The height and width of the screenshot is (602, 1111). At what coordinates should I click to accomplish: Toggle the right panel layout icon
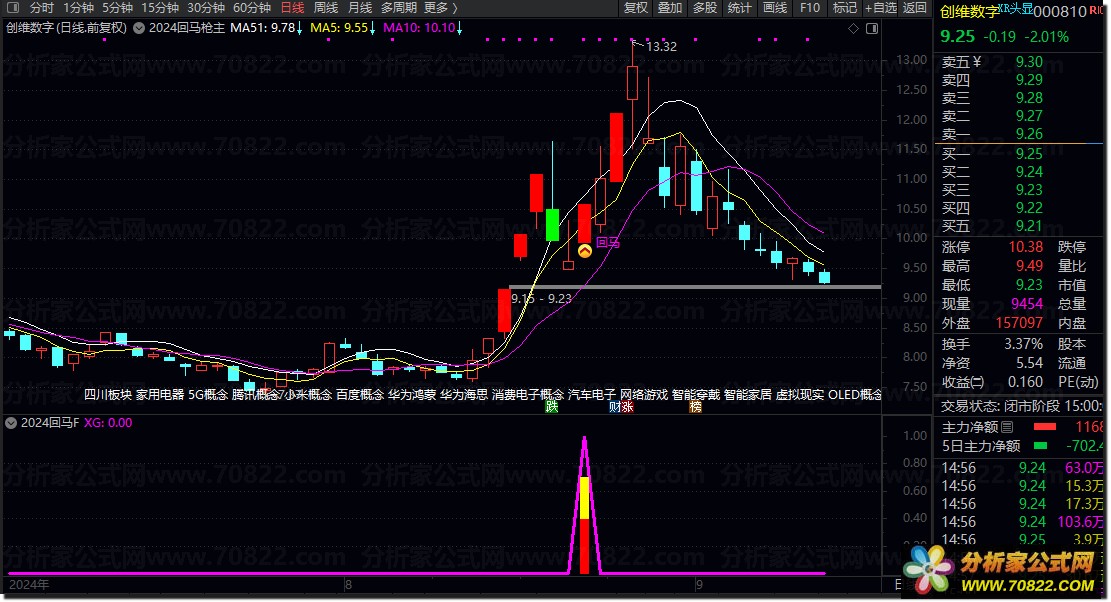pyautogui.click(x=872, y=28)
